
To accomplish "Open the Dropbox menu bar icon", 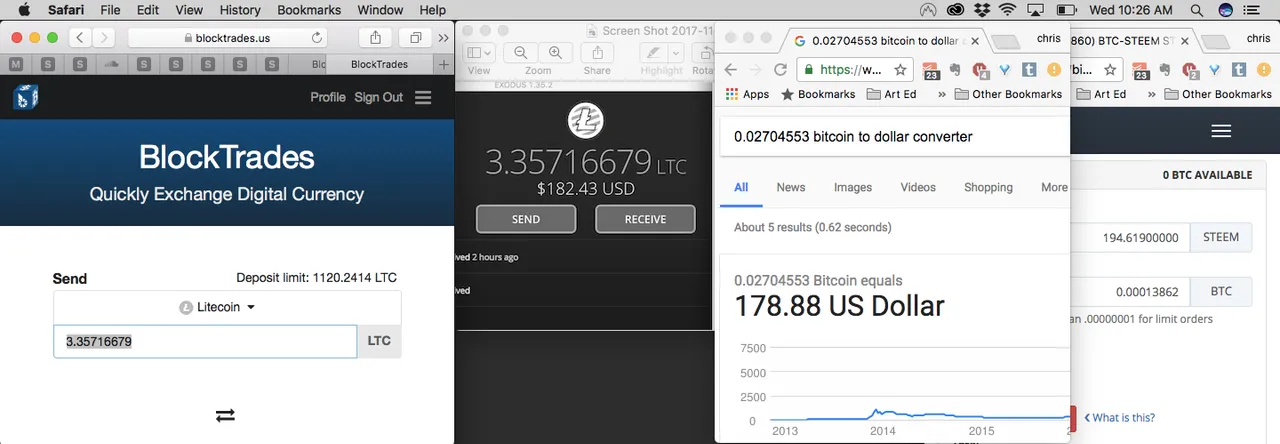I will point(982,10).
